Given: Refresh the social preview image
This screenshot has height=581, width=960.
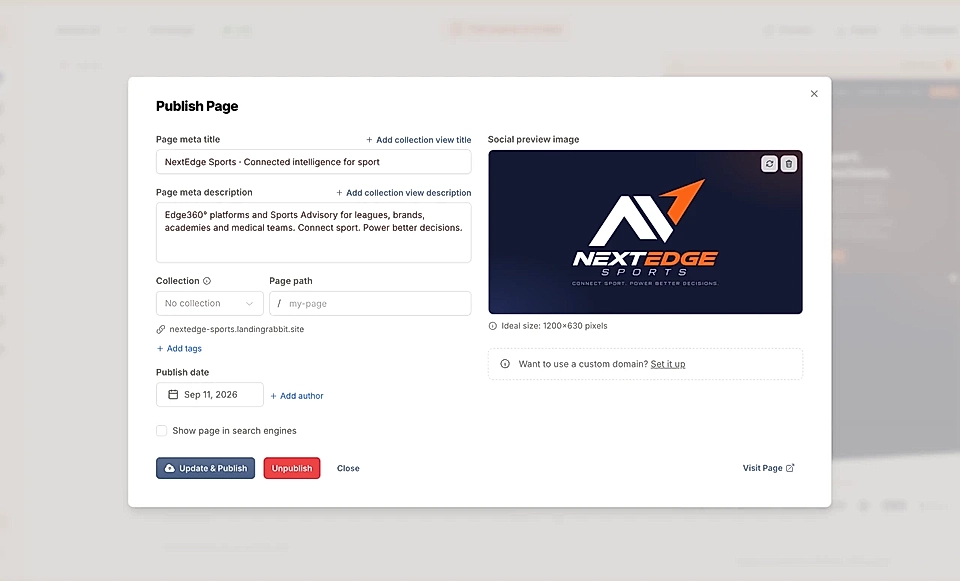Looking at the screenshot, I should click(x=769, y=164).
